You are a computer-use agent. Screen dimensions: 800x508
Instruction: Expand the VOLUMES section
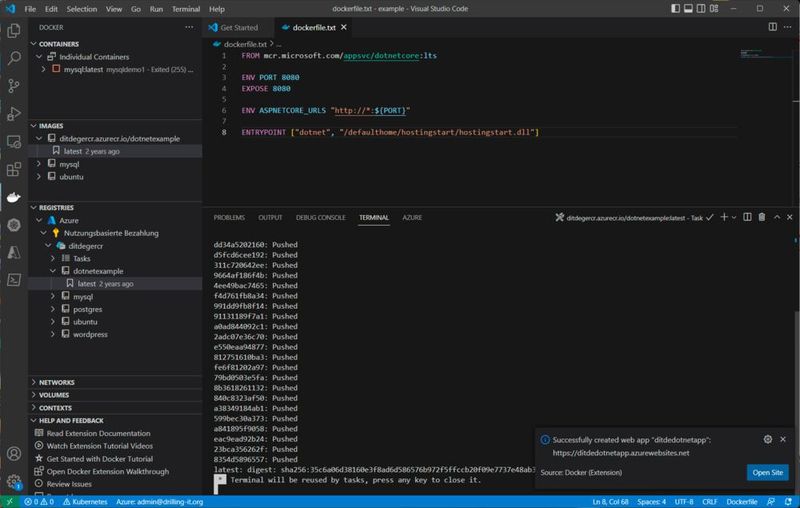pos(56,395)
